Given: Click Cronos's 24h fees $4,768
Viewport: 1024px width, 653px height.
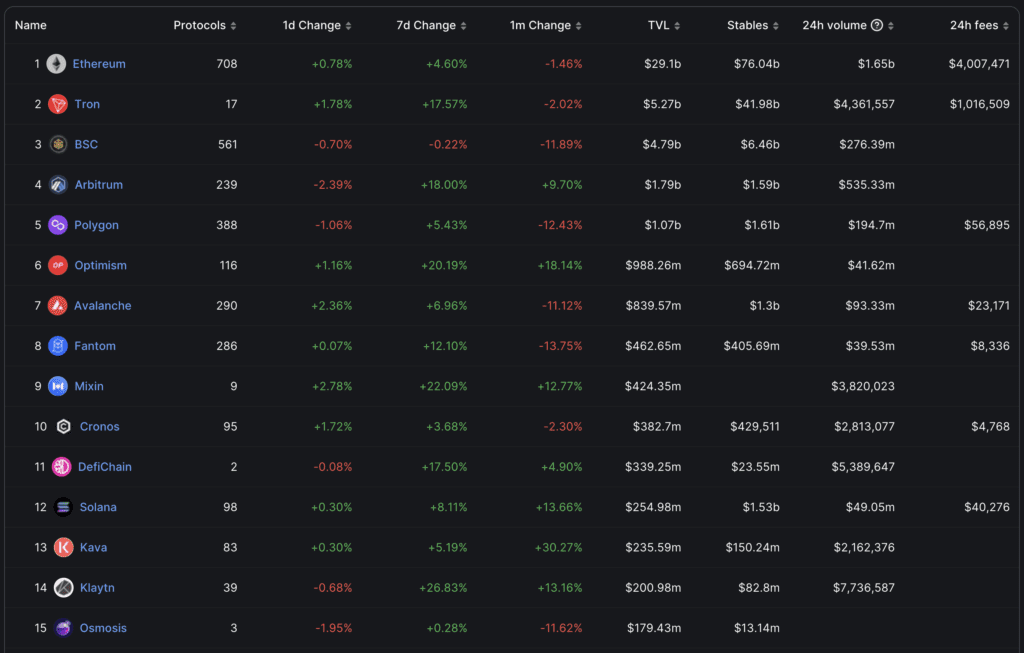Looking at the screenshot, I should (x=990, y=426).
